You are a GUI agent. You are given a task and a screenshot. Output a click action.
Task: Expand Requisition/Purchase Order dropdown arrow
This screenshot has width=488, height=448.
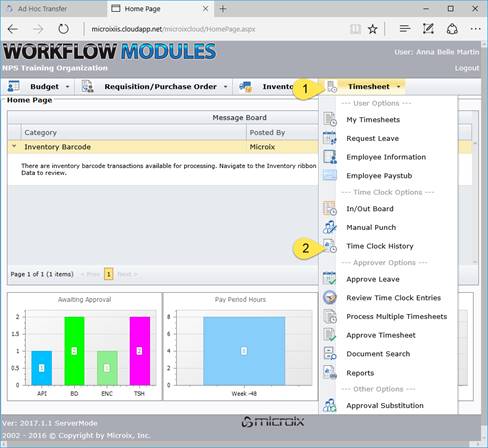click(x=226, y=87)
